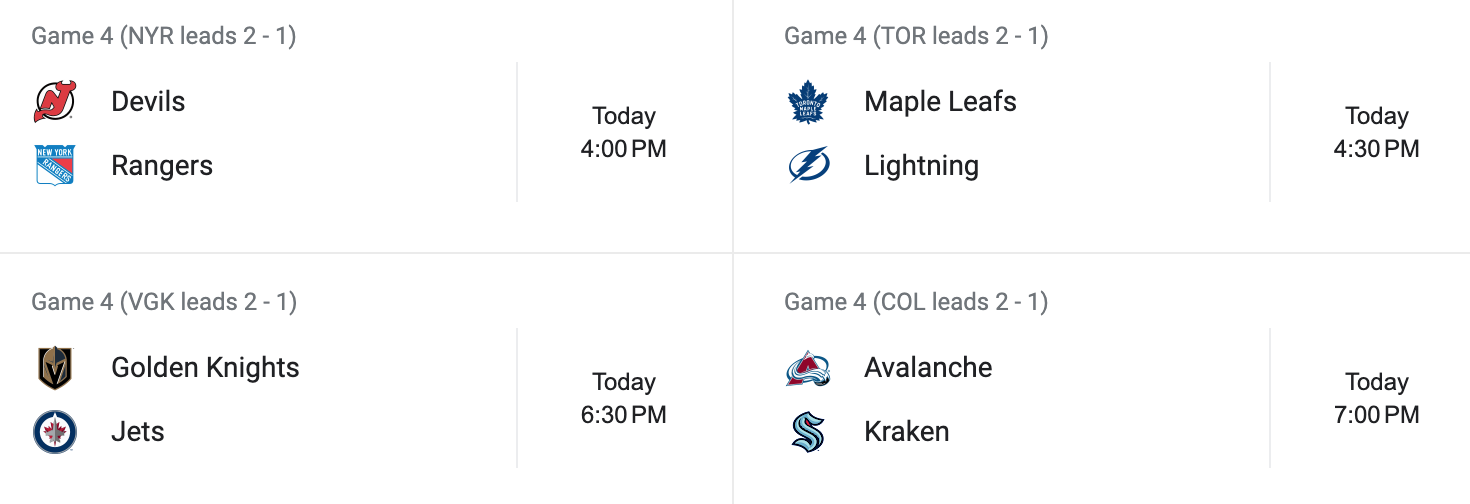
Task: Select the Colorado Avalanche logo
Action: tap(807, 368)
